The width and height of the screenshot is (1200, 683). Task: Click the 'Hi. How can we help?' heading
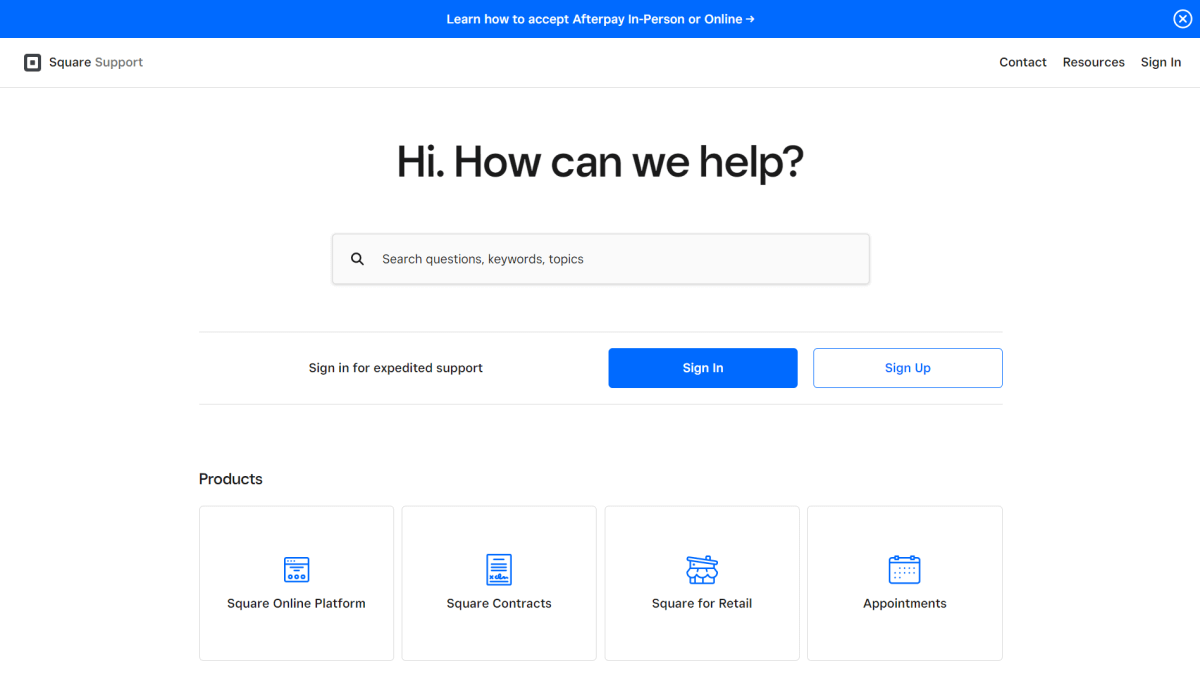(600, 161)
